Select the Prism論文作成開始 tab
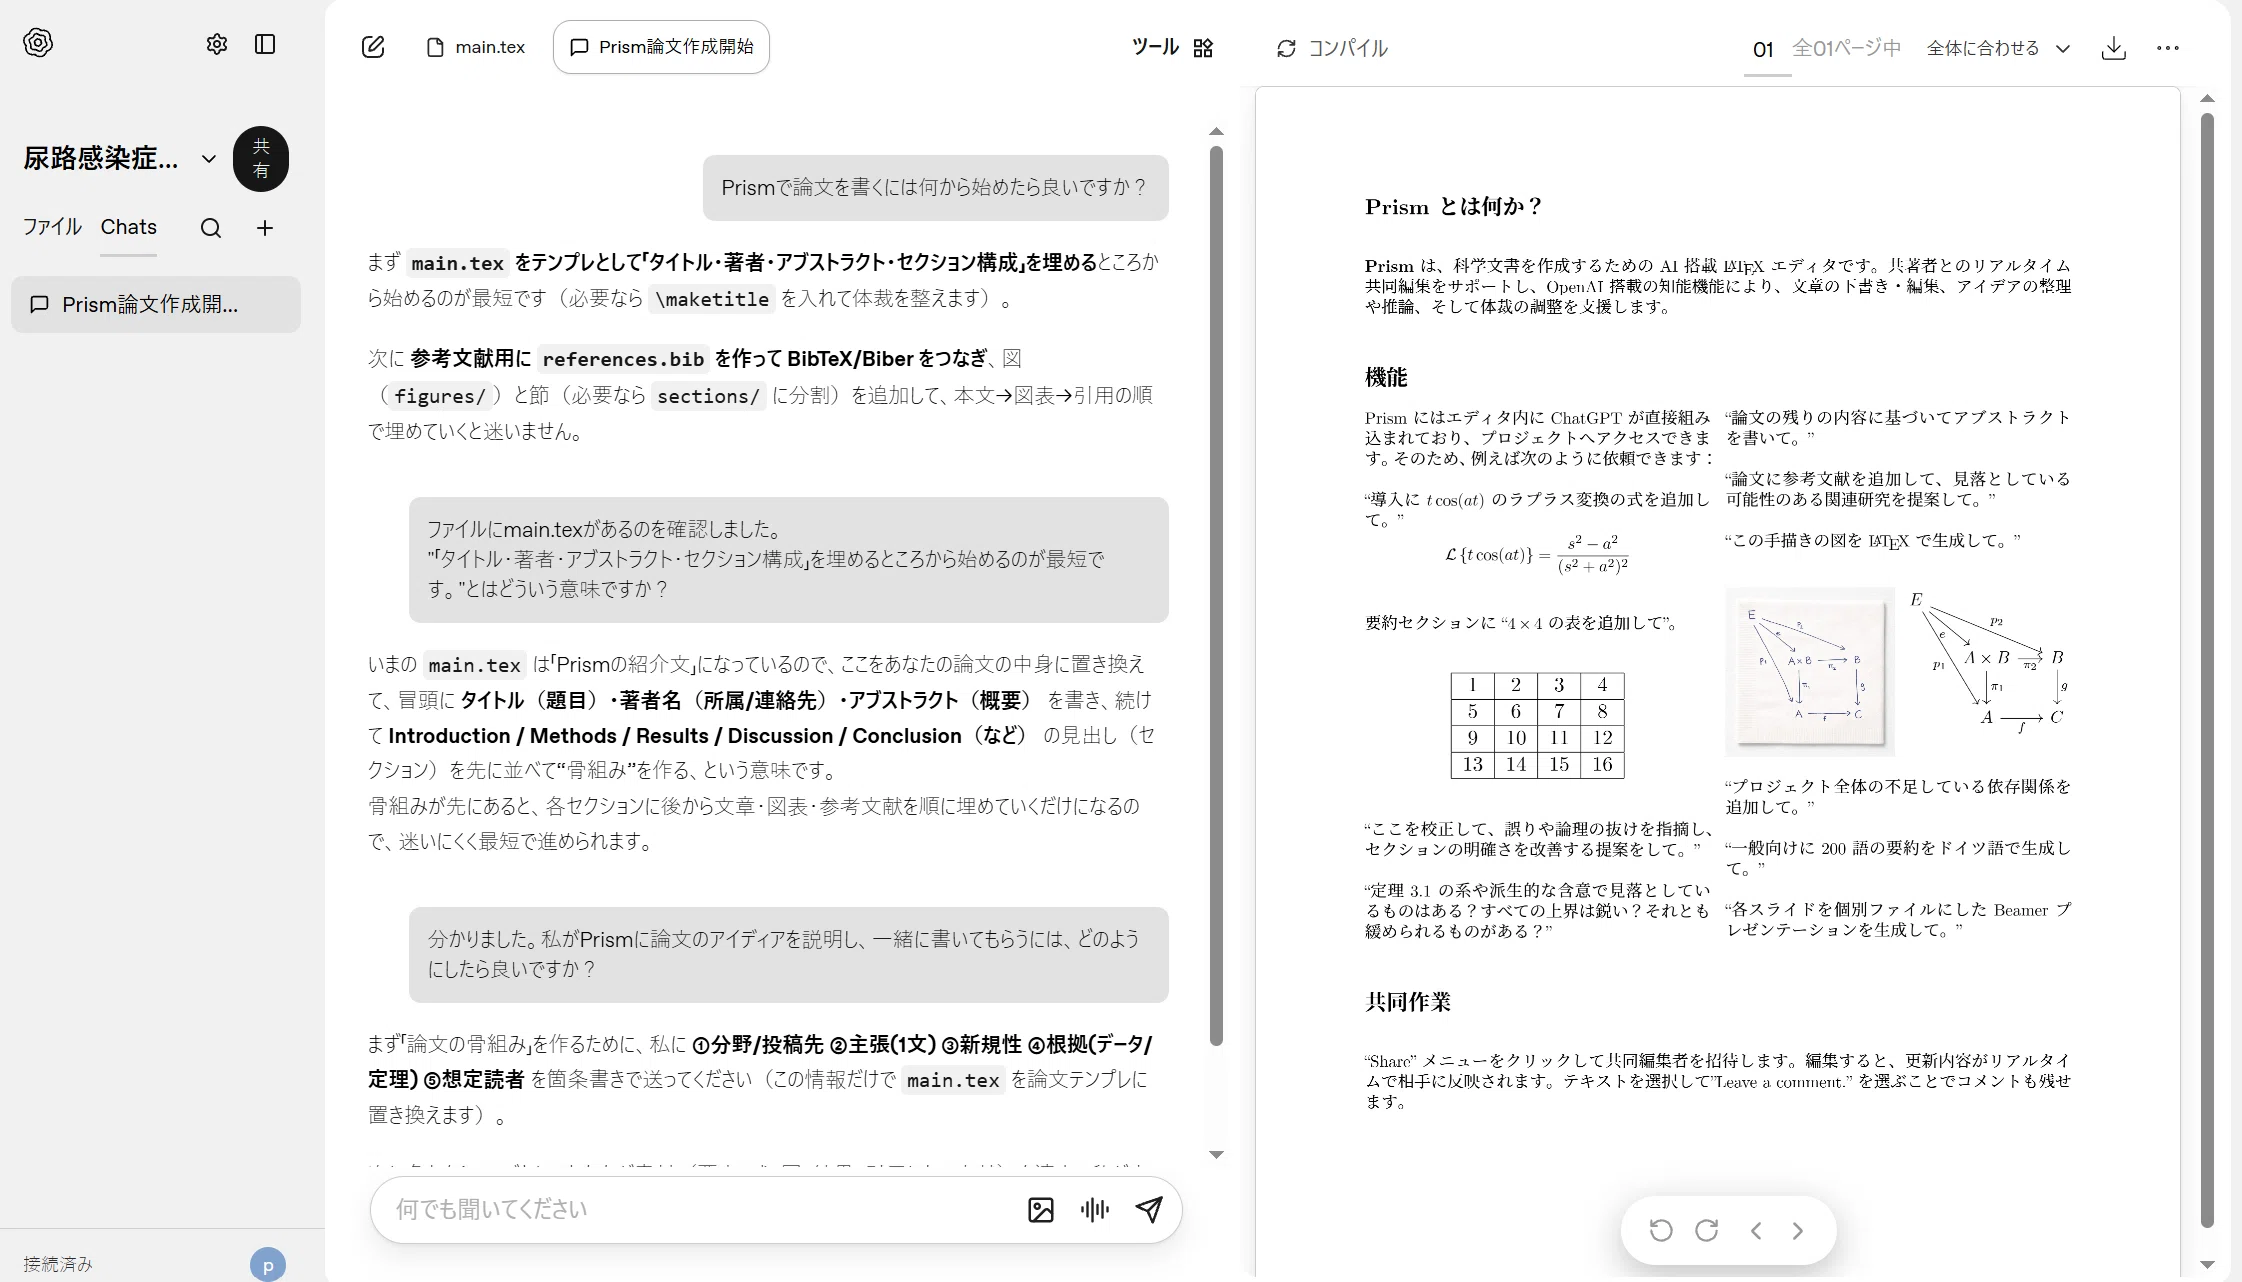This screenshot has height=1282, width=2242. [661, 47]
